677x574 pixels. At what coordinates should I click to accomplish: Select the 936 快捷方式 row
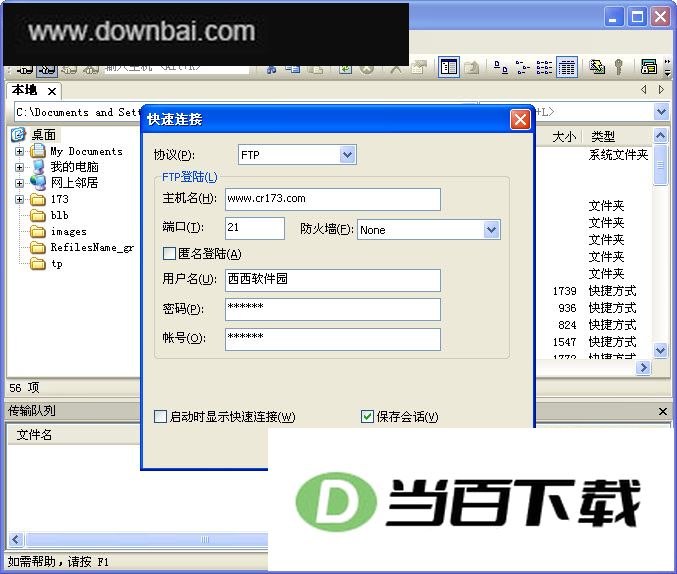[x=594, y=308]
